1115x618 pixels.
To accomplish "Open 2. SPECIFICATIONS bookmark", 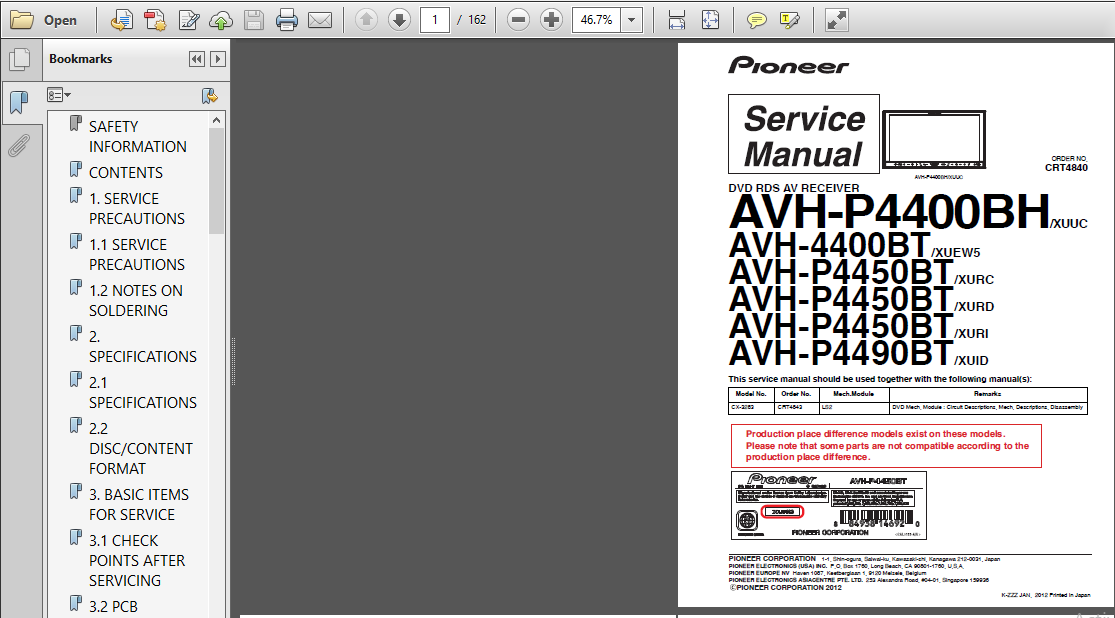I will coord(142,346).
